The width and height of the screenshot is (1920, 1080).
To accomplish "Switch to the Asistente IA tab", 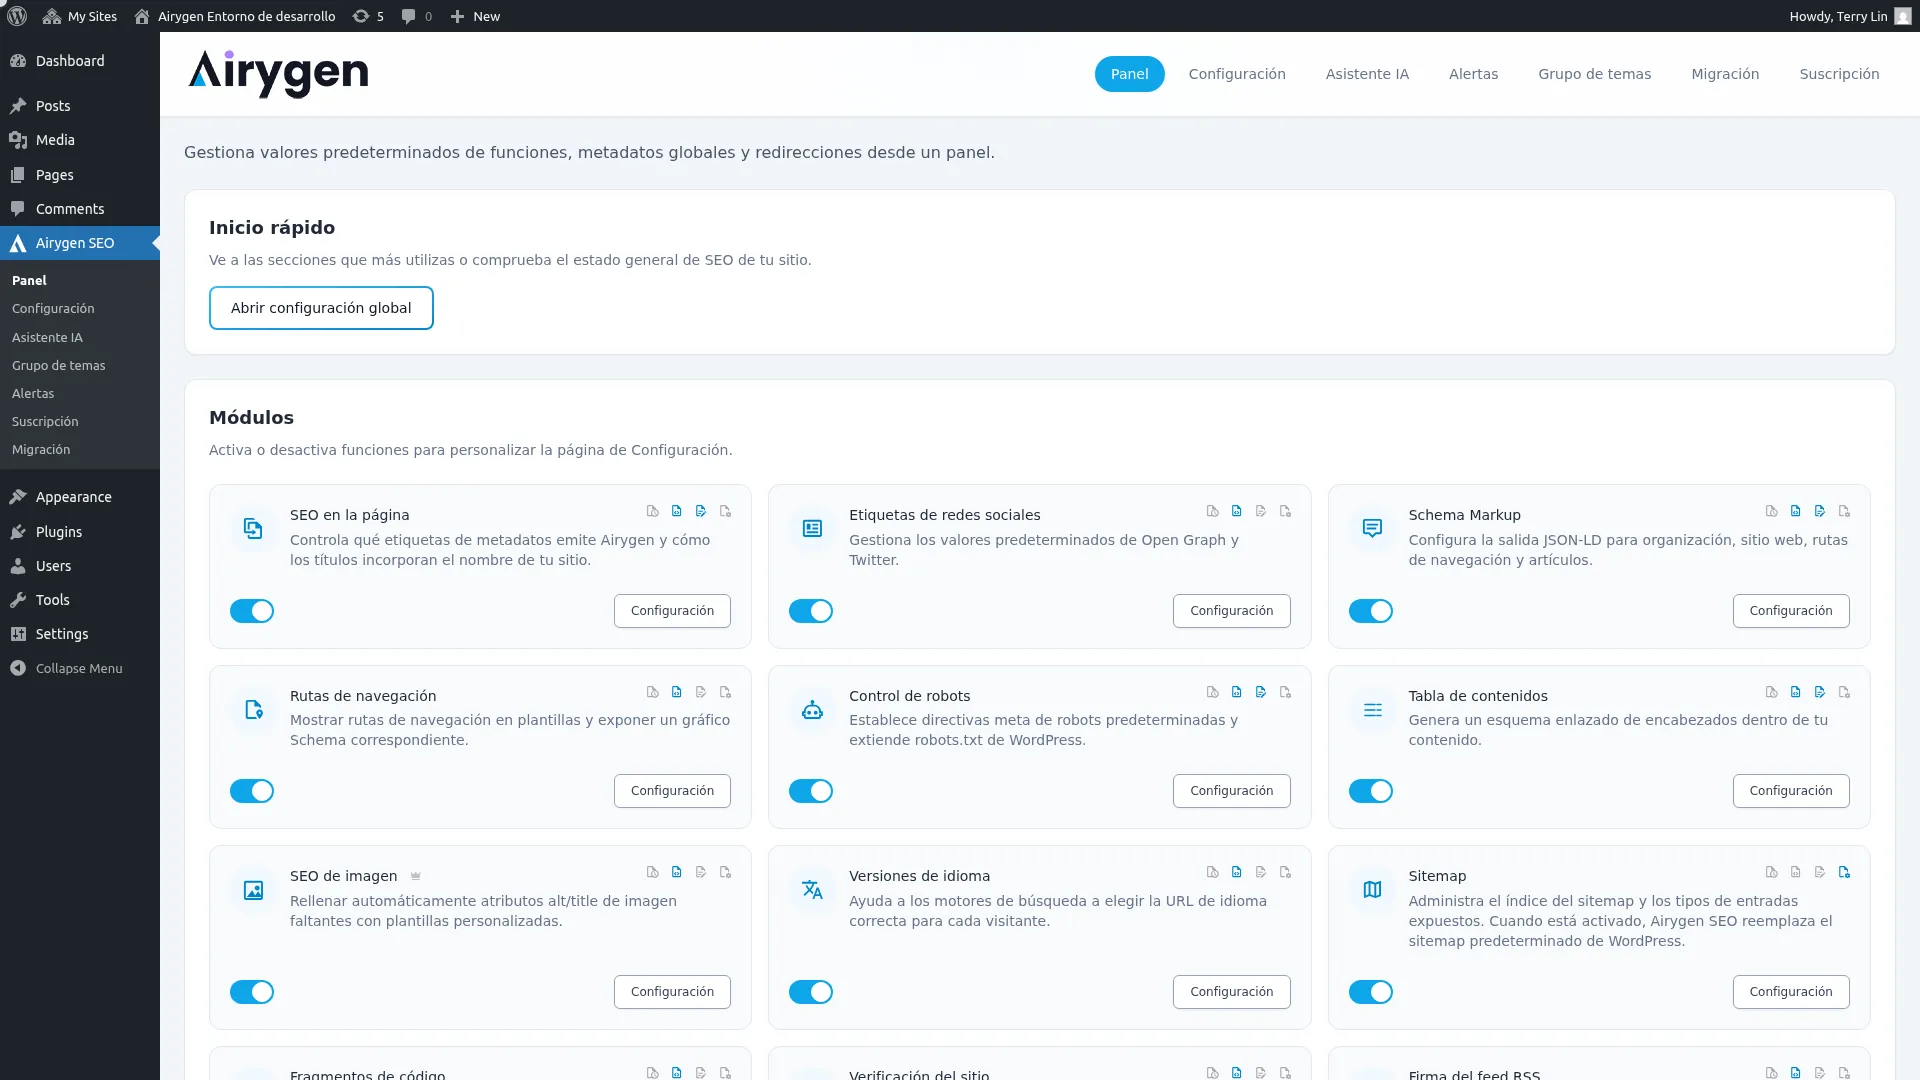I will tap(1366, 74).
